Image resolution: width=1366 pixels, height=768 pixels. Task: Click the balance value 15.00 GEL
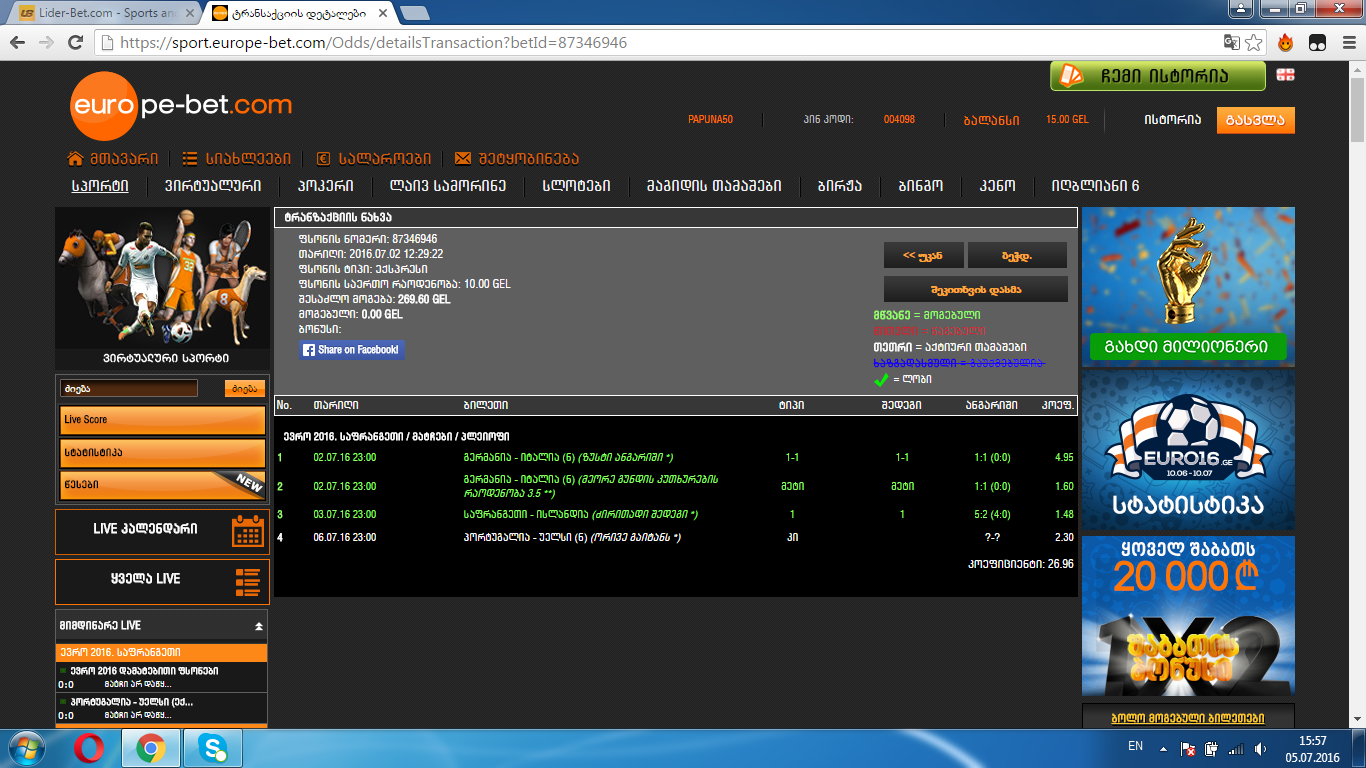point(1067,120)
